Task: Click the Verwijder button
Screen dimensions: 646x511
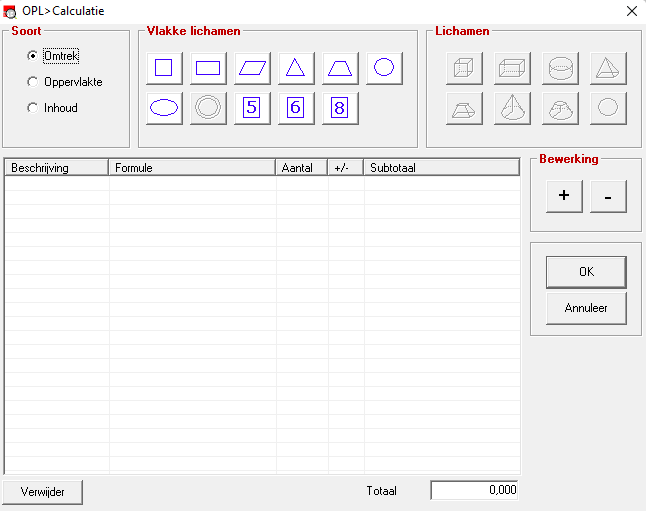Action: pos(43,492)
